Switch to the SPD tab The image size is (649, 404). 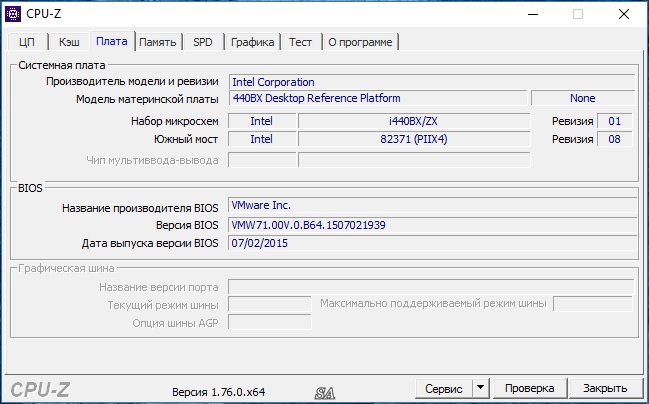click(203, 41)
